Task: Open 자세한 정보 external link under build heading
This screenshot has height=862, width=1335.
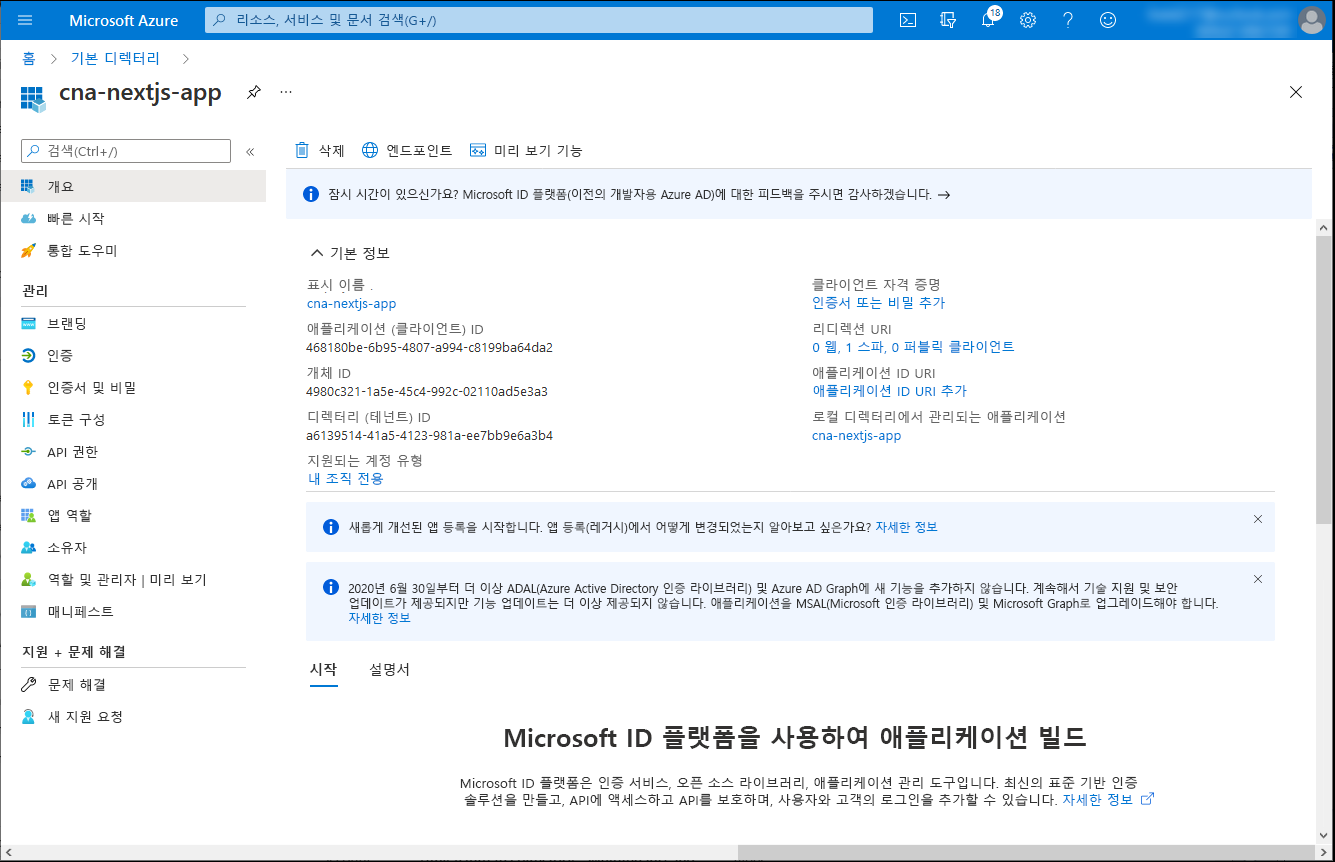Action: tap(1108, 799)
